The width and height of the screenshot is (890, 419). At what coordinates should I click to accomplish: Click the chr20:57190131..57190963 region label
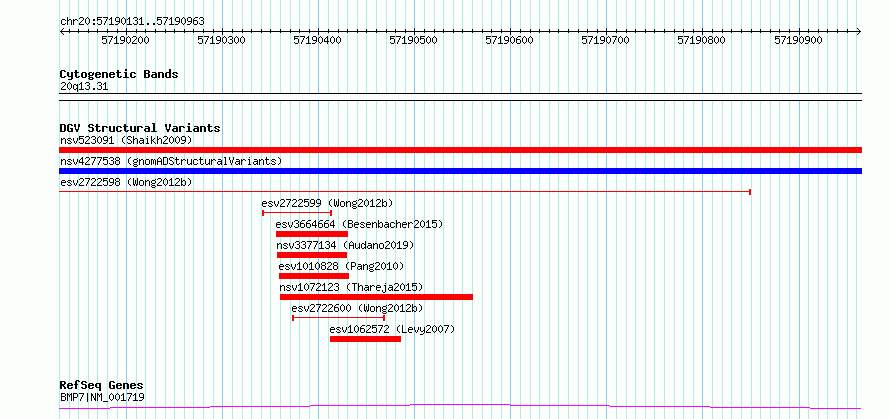point(132,22)
